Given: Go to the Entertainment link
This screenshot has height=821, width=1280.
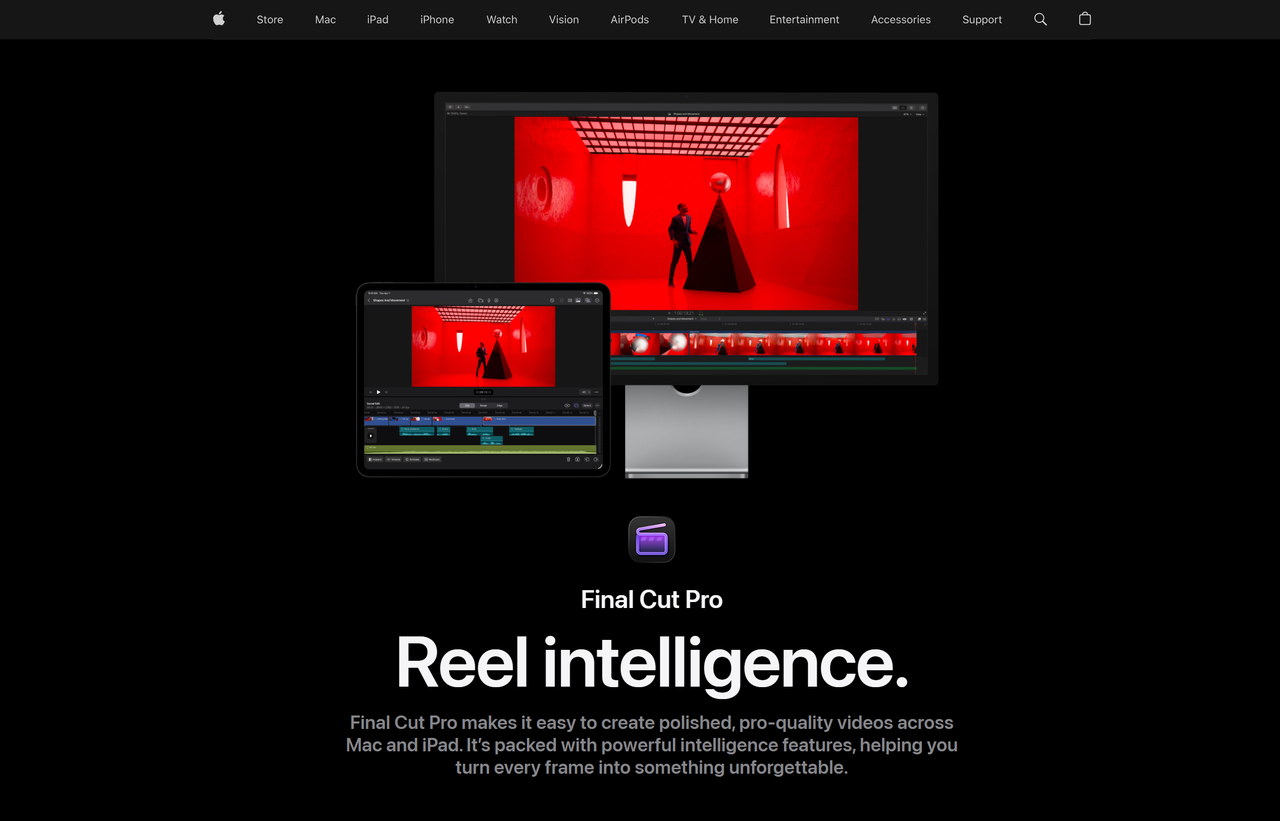Looking at the screenshot, I should [x=805, y=20].
